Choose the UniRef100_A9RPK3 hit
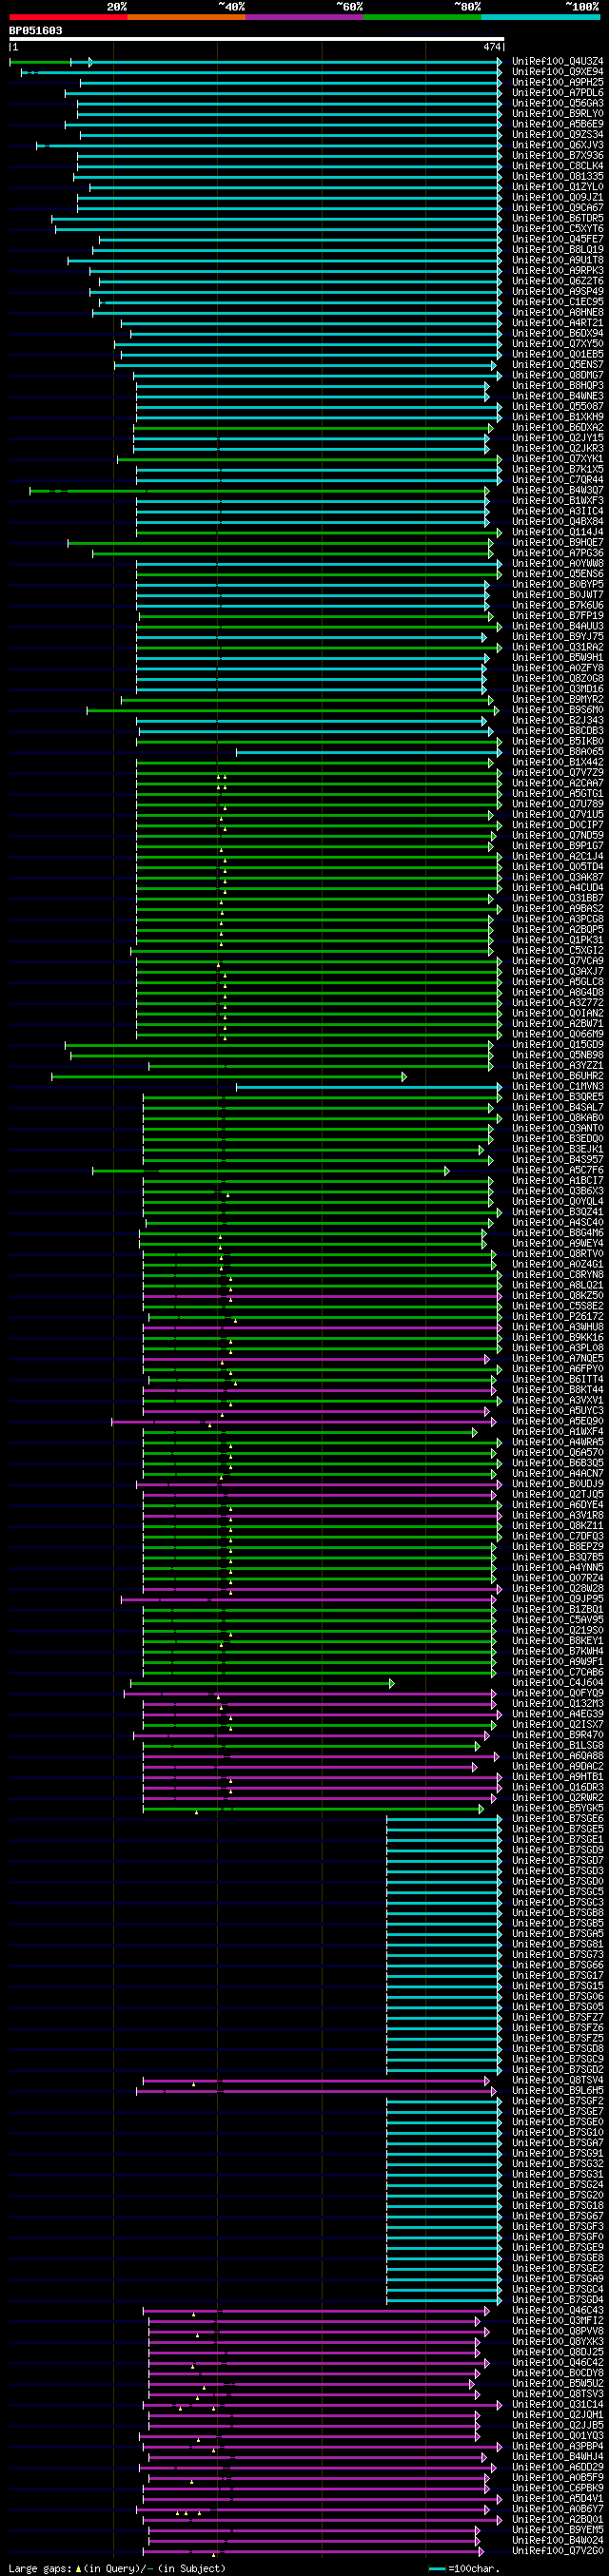The width and height of the screenshot is (609, 2576). pos(557,271)
